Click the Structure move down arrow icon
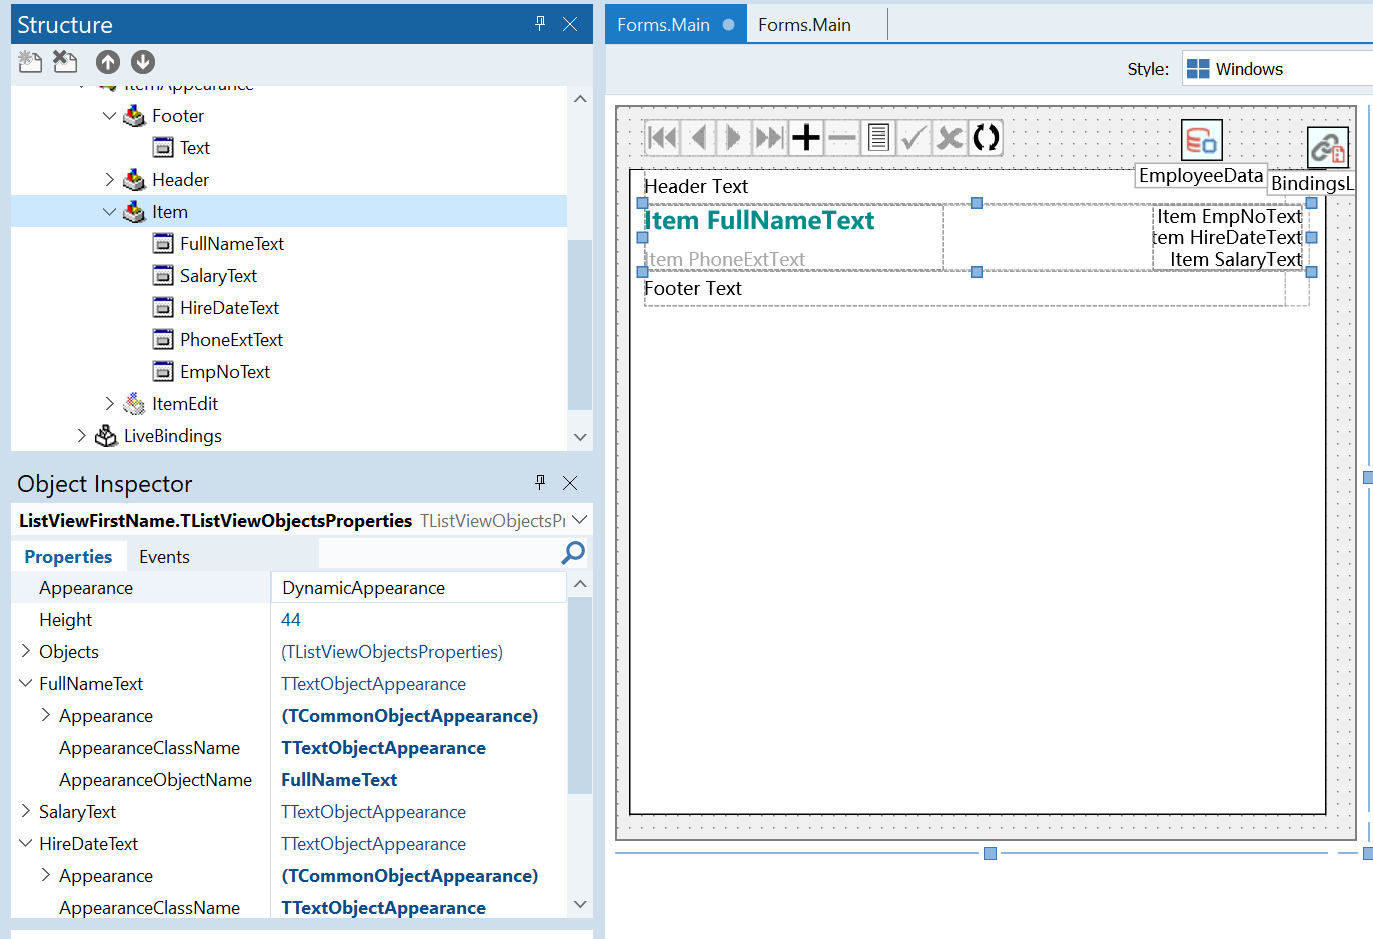Screen dimensions: 1373x939 pos(143,62)
